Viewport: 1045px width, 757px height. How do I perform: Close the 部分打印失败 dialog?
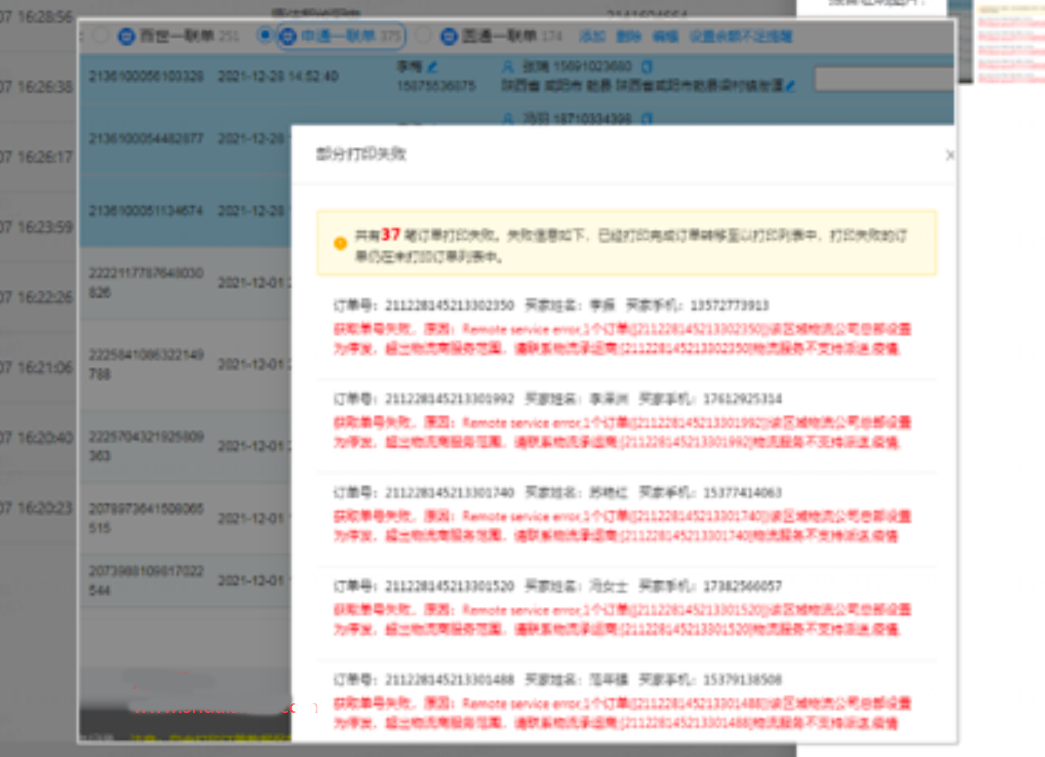point(949,155)
